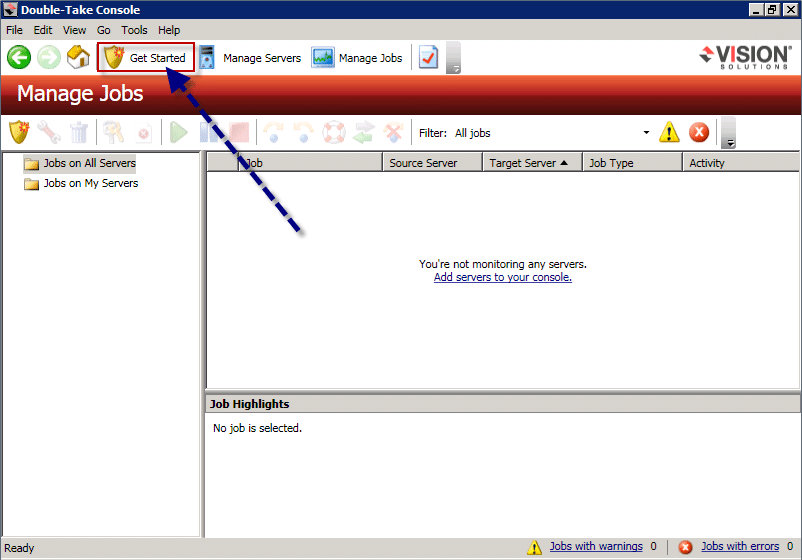Expand the jobs toolbar overflow options
This screenshot has width=802, height=560.
729,133
